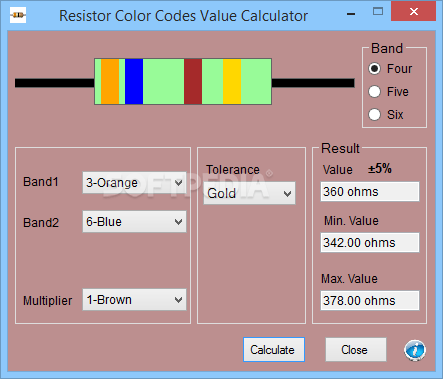This screenshot has width=443, height=379.
Task: Click the window title text
Action: (x=183, y=16)
